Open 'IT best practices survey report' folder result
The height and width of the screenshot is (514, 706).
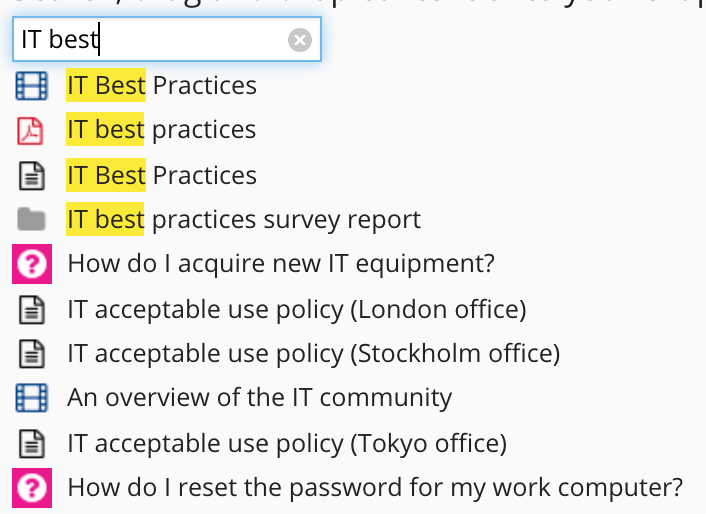tap(243, 219)
